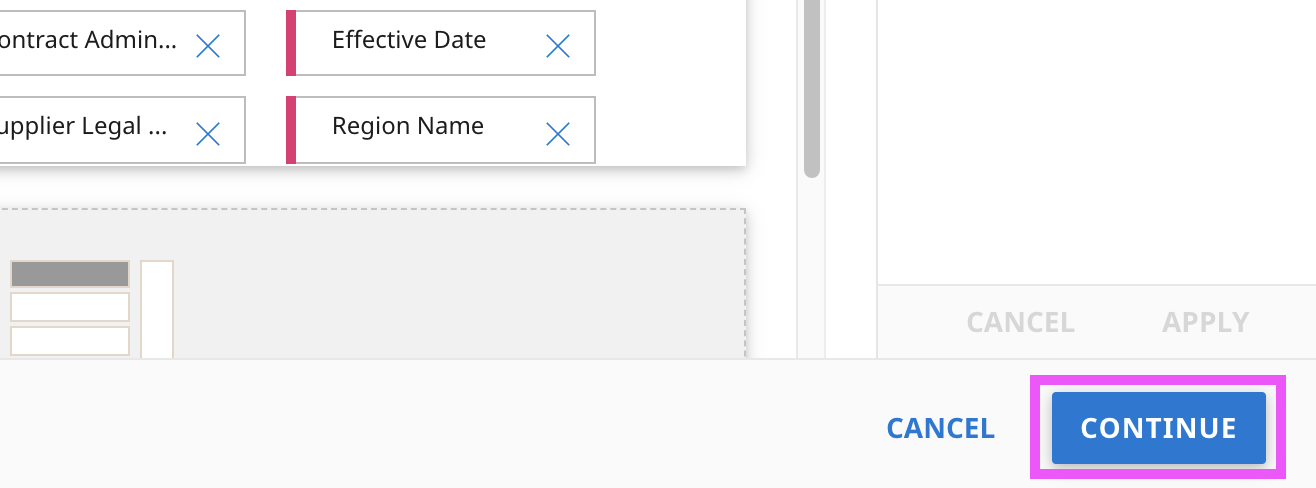Select the Region Name field label
The height and width of the screenshot is (488, 1316).
coord(407,126)
